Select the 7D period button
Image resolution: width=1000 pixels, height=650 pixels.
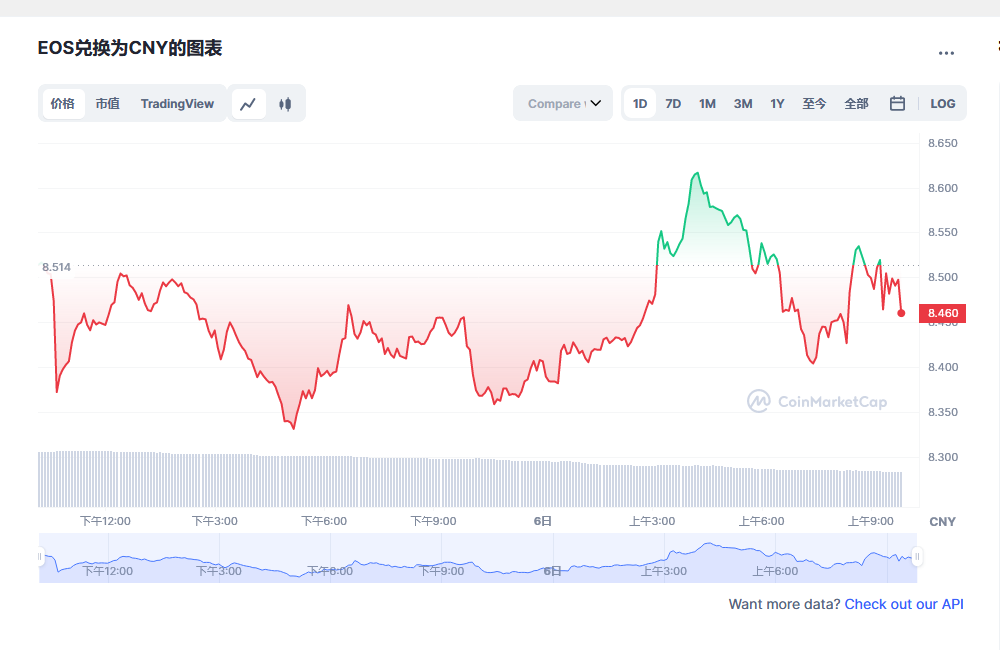[673, 103]
